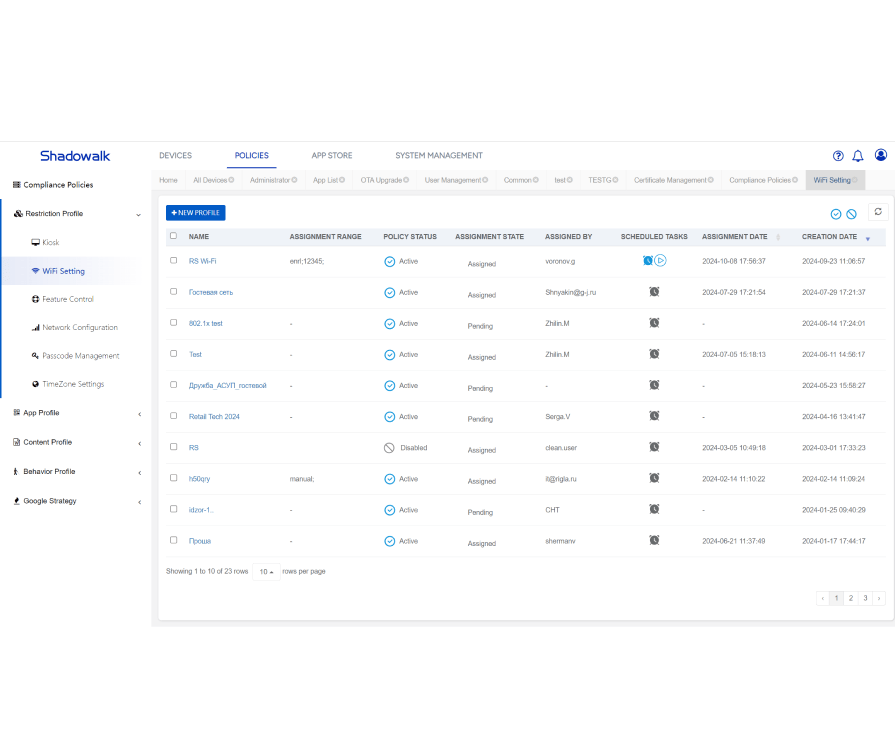Open the rows per page dropdown
This screenshot has width=895, height=745.
pos(267,571)
